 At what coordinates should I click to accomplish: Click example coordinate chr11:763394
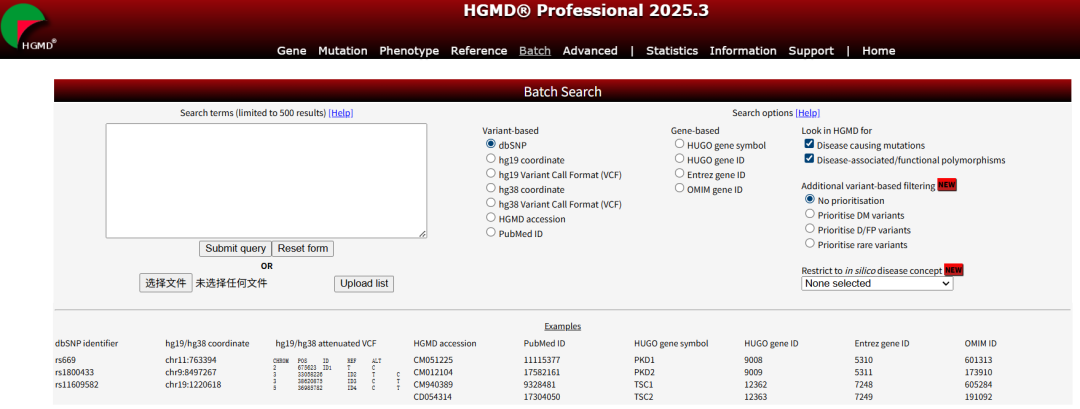(x=191, y=360)
